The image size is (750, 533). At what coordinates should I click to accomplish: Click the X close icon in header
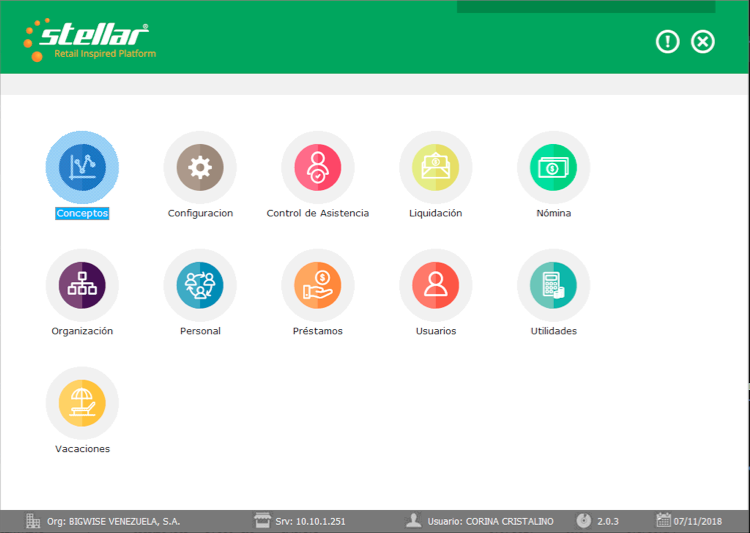(703, 42)
